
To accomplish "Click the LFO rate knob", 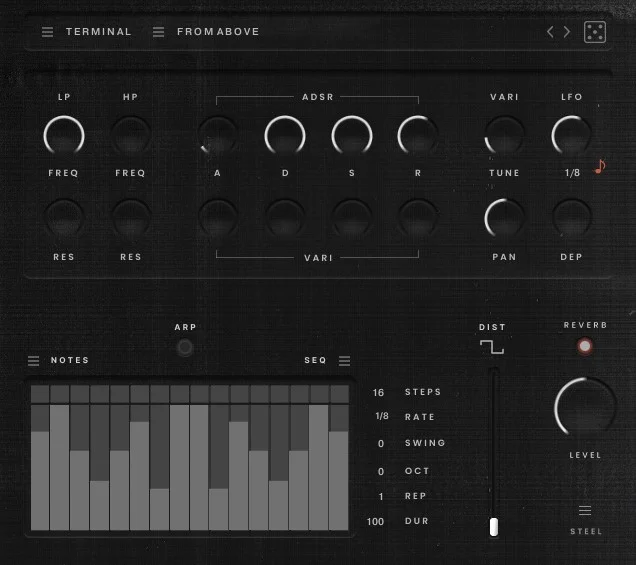I will pyautogui.click(x=571, y=135).
